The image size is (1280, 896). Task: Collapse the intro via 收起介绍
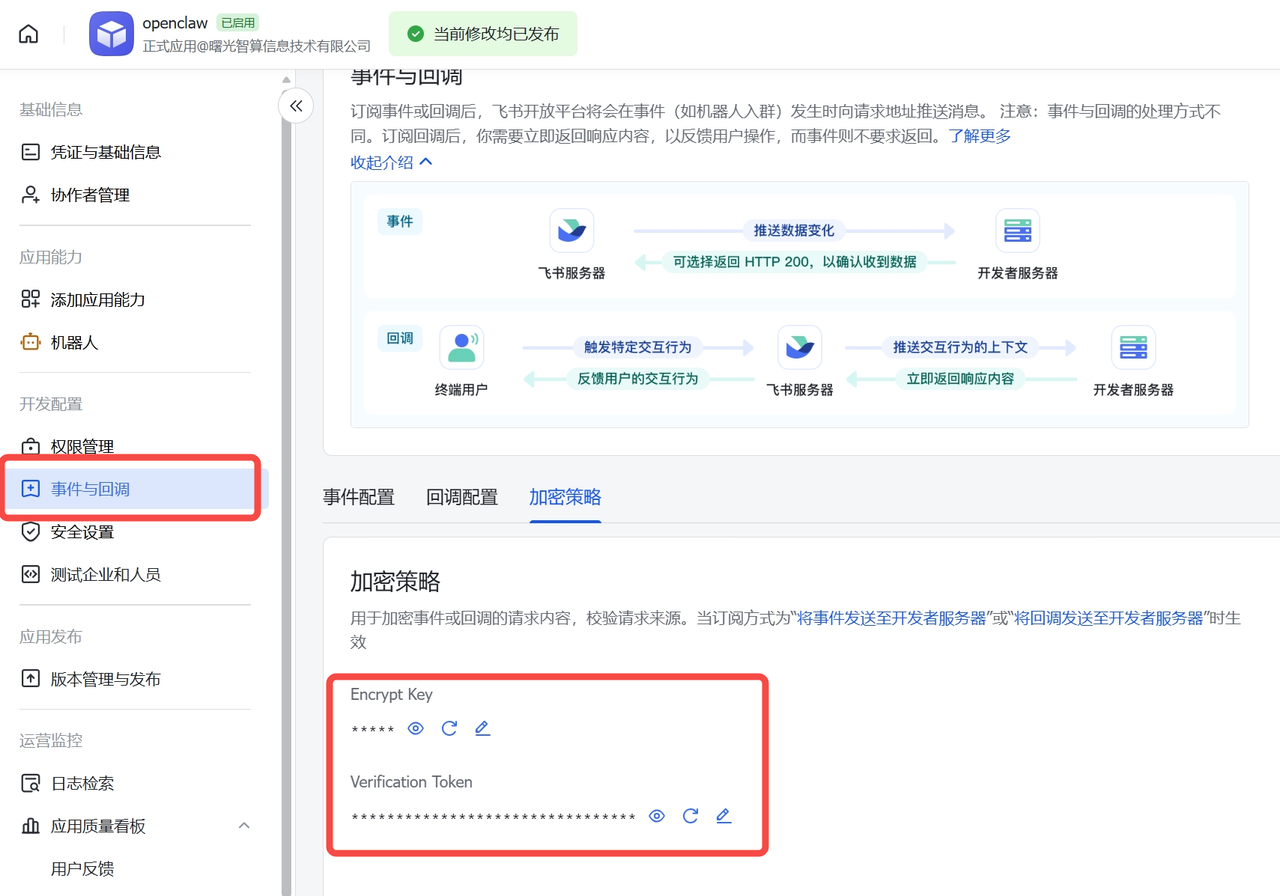391,162
